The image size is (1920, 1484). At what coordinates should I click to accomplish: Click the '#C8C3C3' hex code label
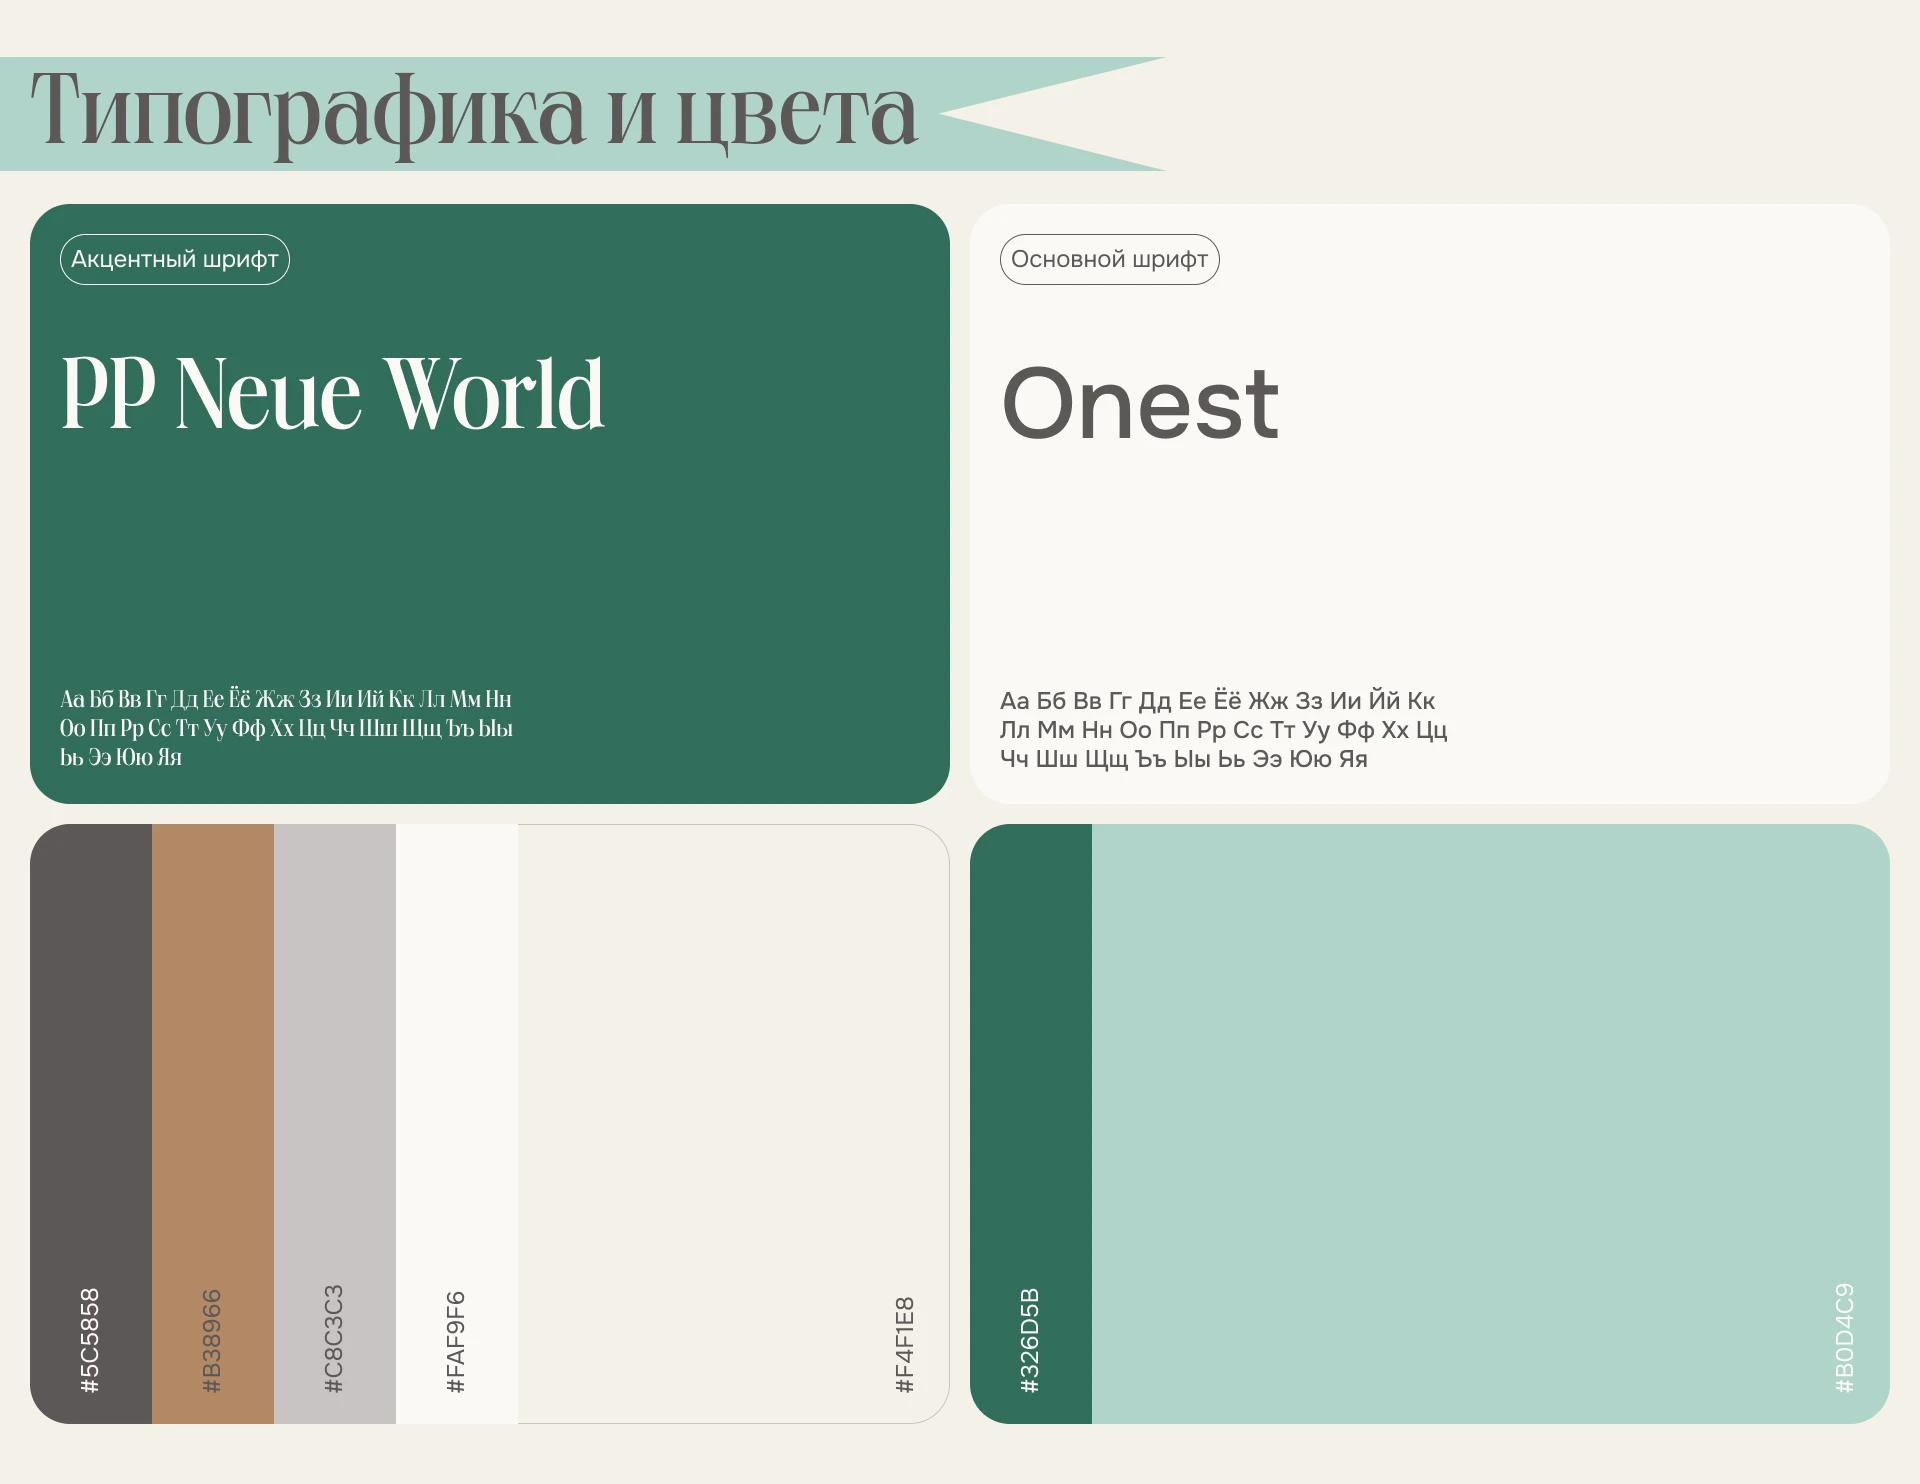[x=334, y=1339]
